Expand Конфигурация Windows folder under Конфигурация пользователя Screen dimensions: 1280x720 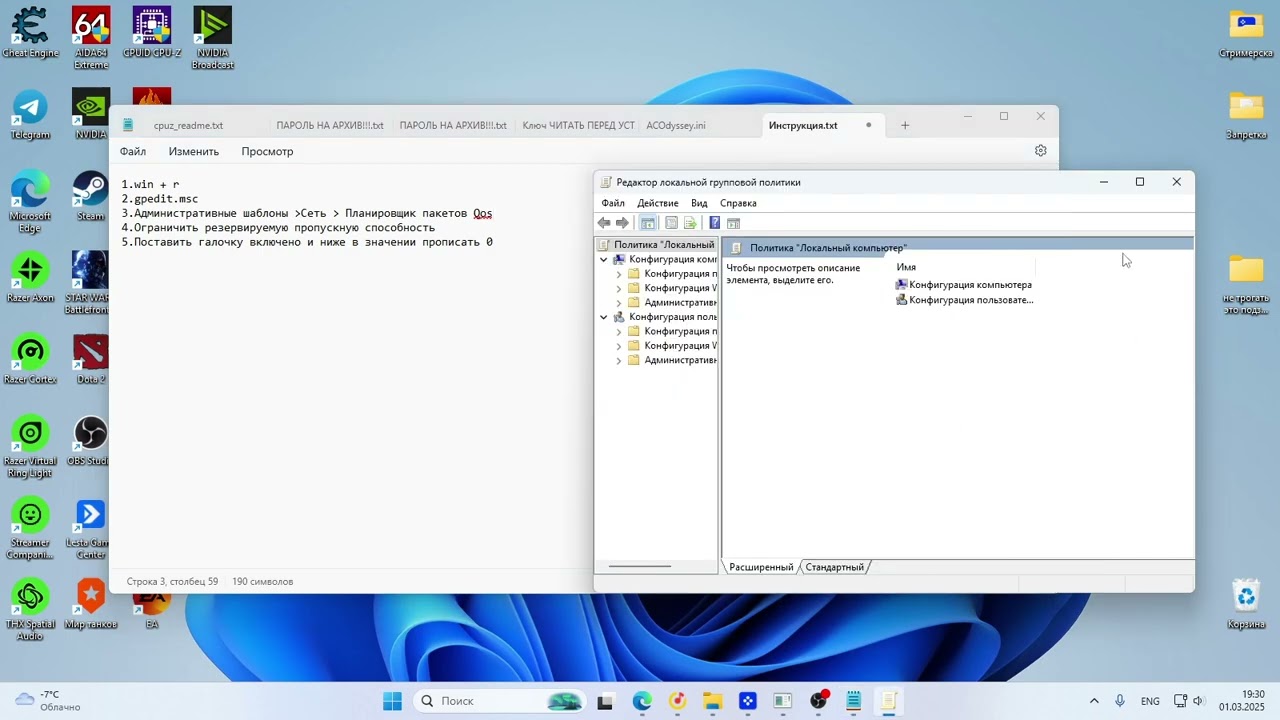point(619,346)
